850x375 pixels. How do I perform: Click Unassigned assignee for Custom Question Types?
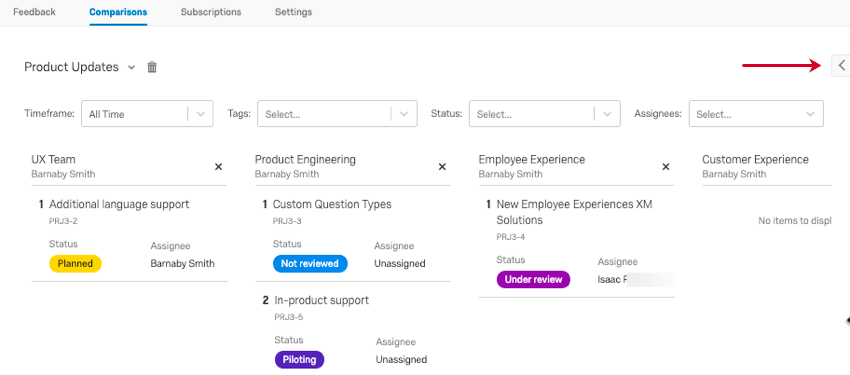400,264
